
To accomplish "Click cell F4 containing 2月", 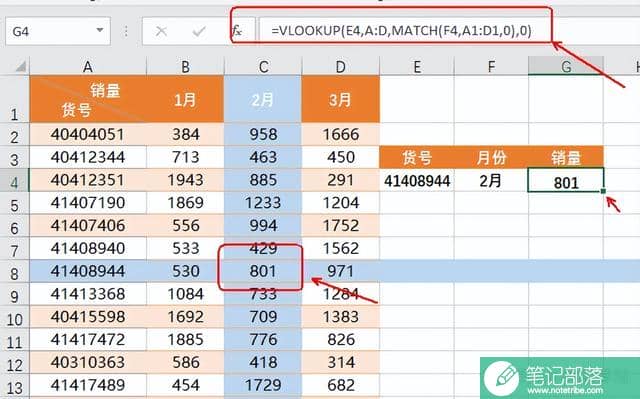I will coord(491,180).
